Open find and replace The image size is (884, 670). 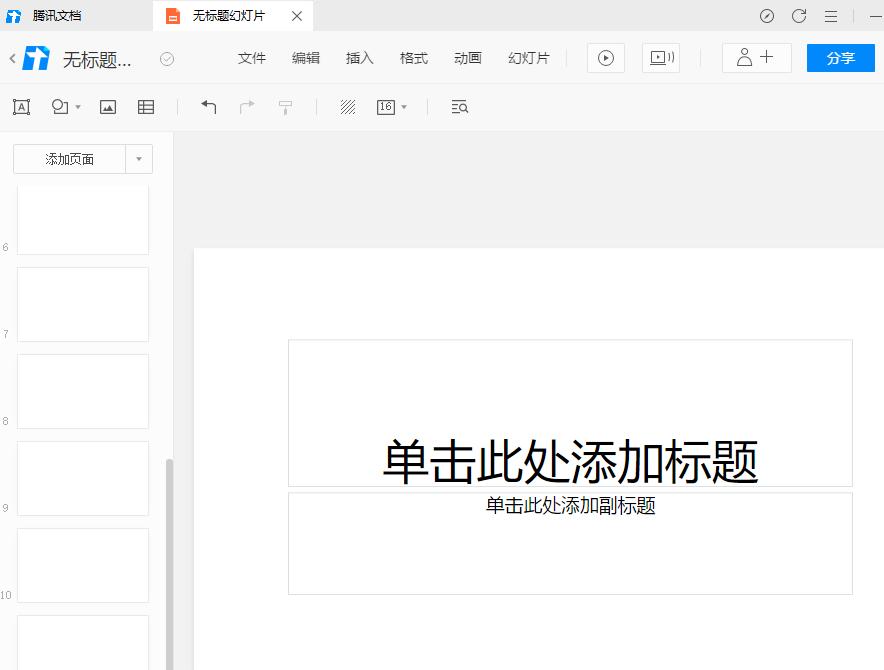click(459, 107)
